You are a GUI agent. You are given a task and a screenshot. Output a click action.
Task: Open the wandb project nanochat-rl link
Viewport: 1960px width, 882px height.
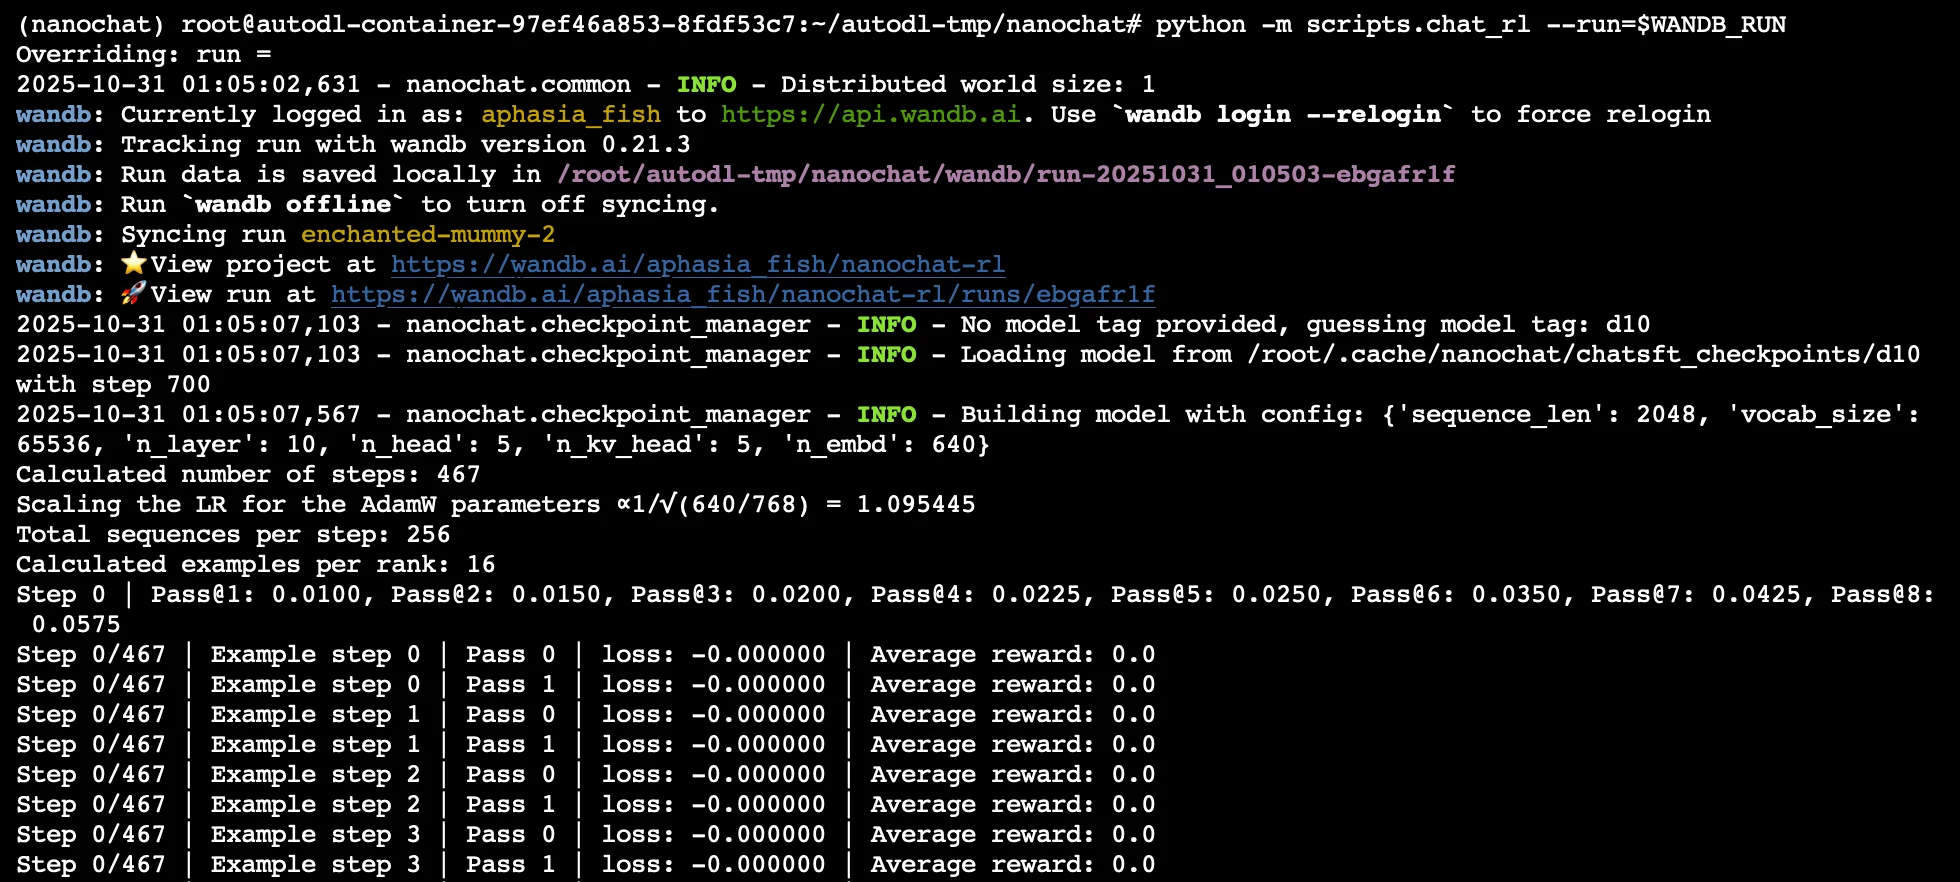click(x=698, y=265)
